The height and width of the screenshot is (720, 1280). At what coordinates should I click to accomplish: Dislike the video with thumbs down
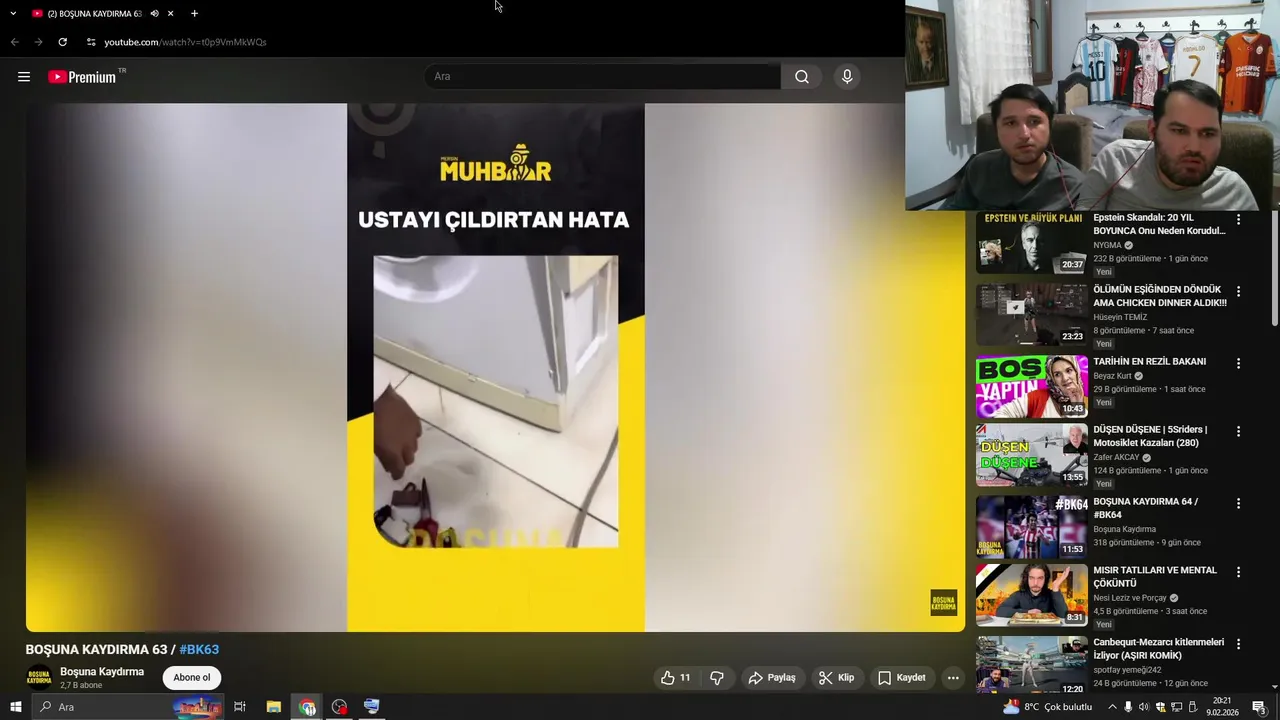point(717,678)
